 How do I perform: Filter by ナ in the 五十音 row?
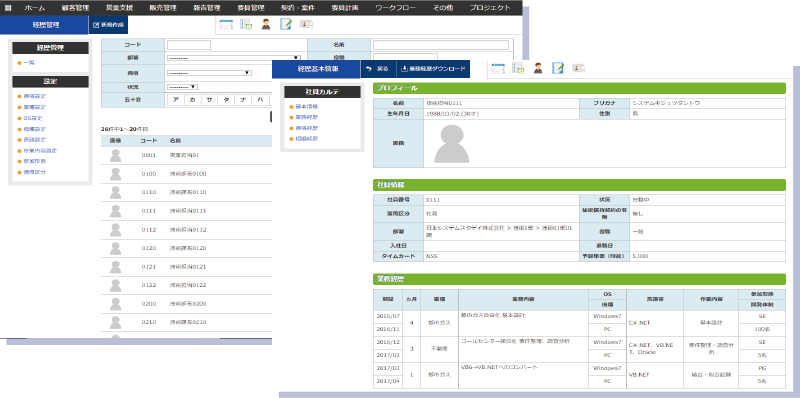click(x=243, y=101)
